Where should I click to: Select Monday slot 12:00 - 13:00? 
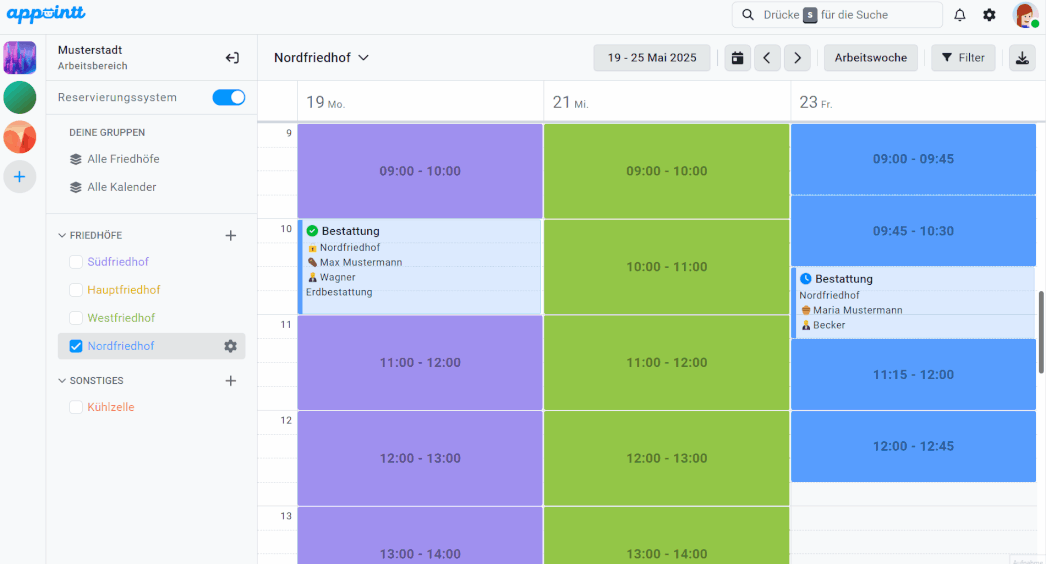click(420, 458)
